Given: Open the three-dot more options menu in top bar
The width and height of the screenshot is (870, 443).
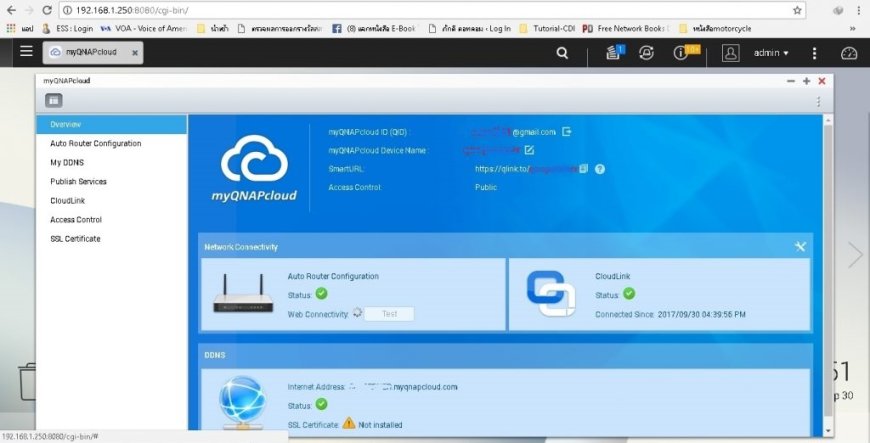Looking at the screenshot, I should (x=814, y=53).
